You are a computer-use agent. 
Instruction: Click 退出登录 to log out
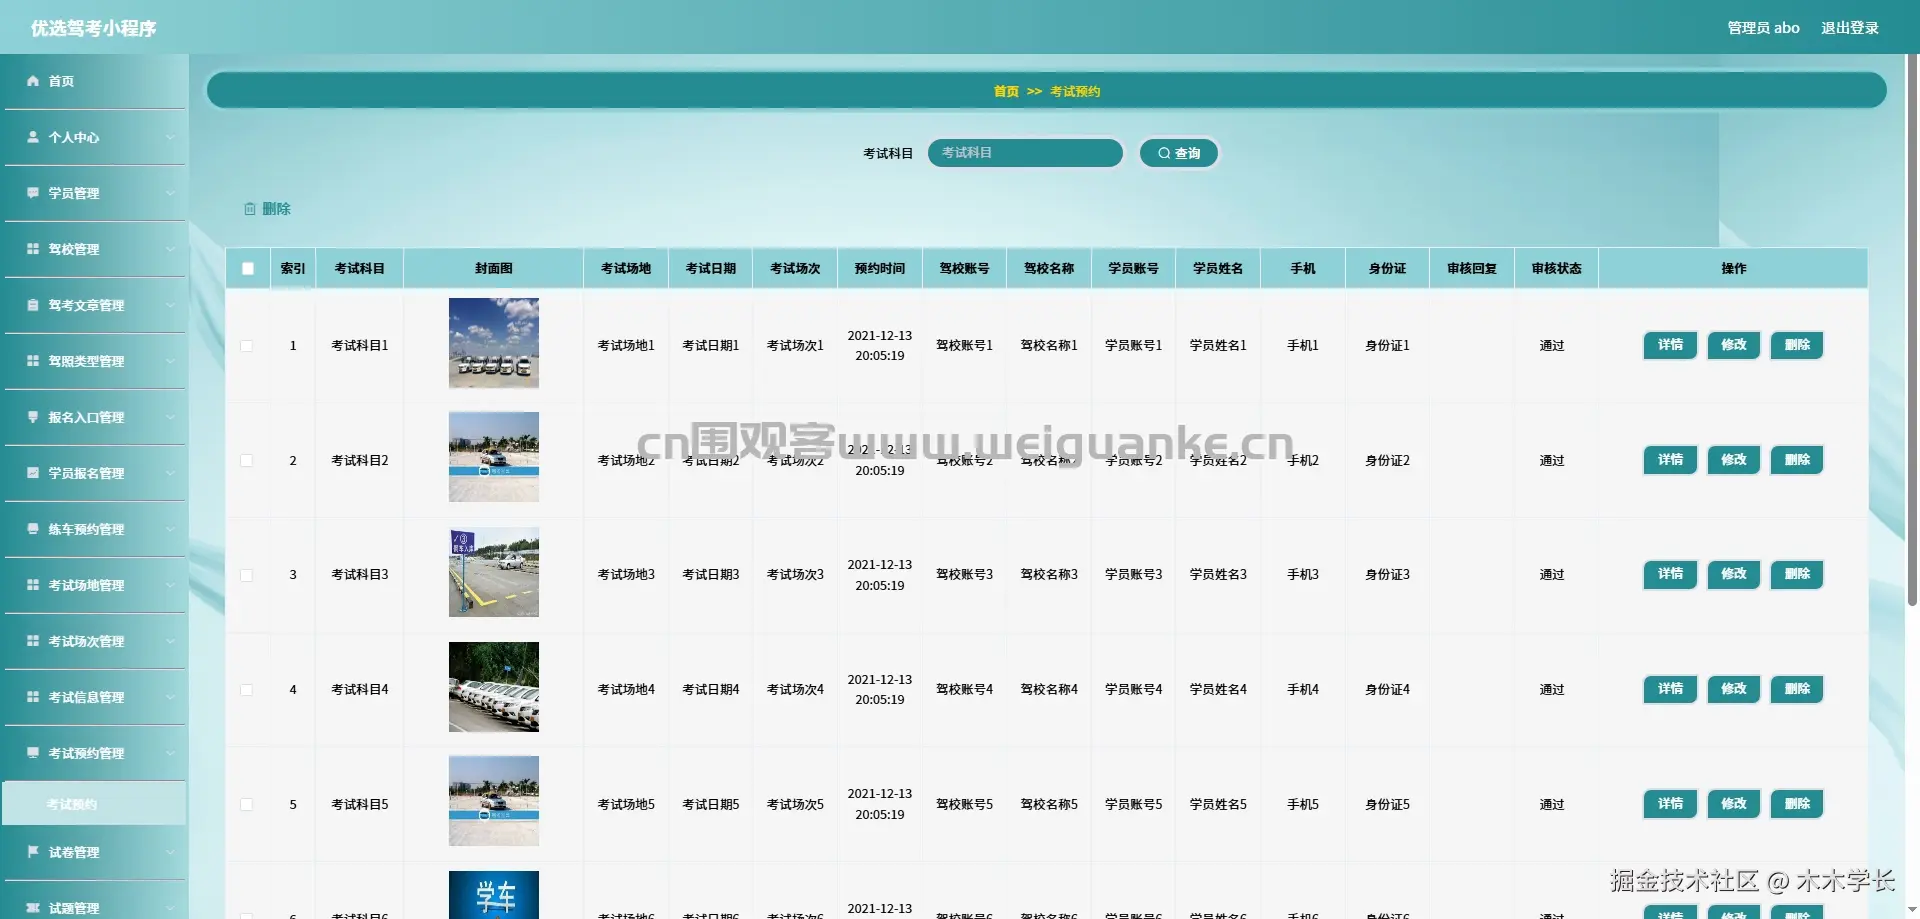click(1849, 28)
